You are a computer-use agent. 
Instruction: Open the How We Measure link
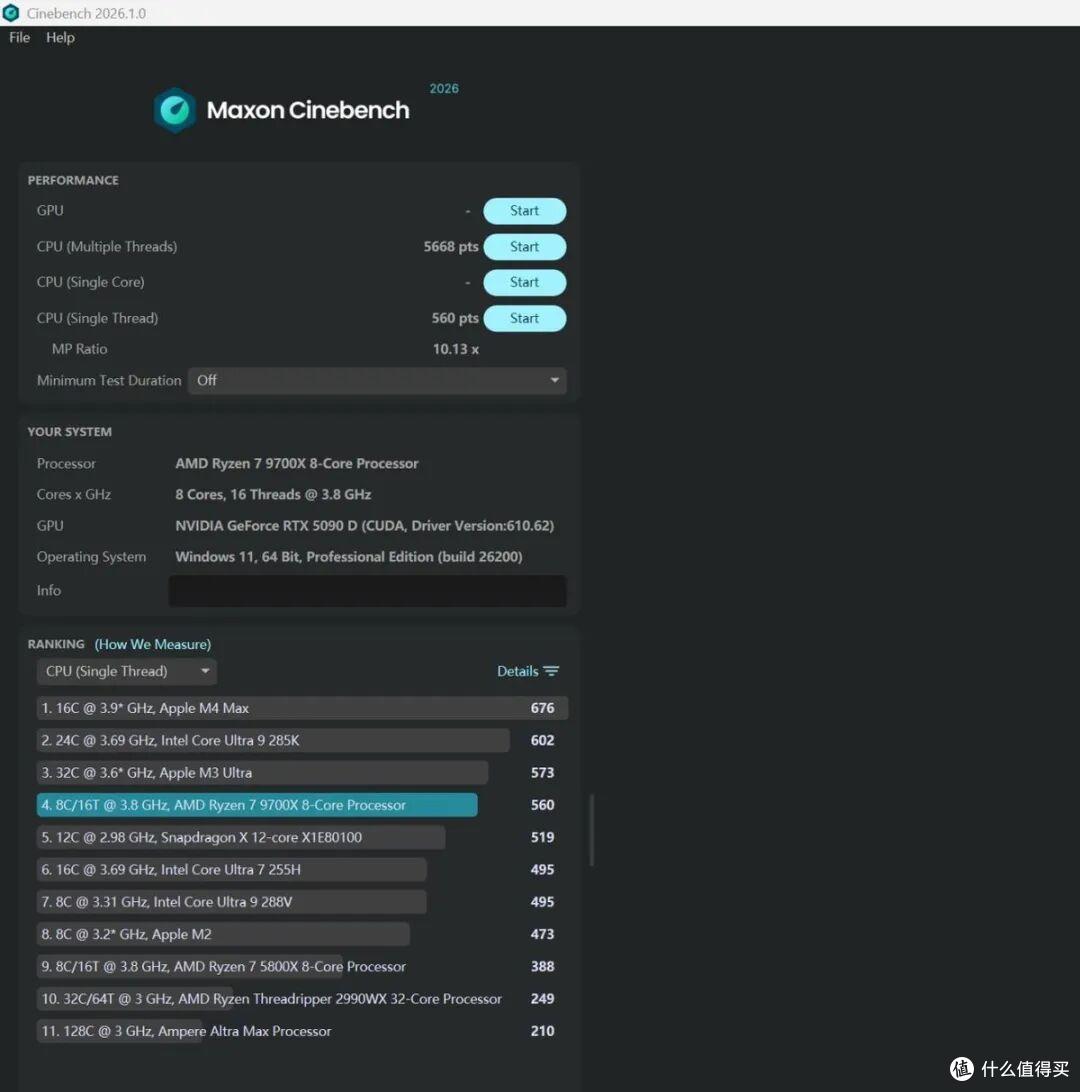pyautogui.click(x=152, y=644)
